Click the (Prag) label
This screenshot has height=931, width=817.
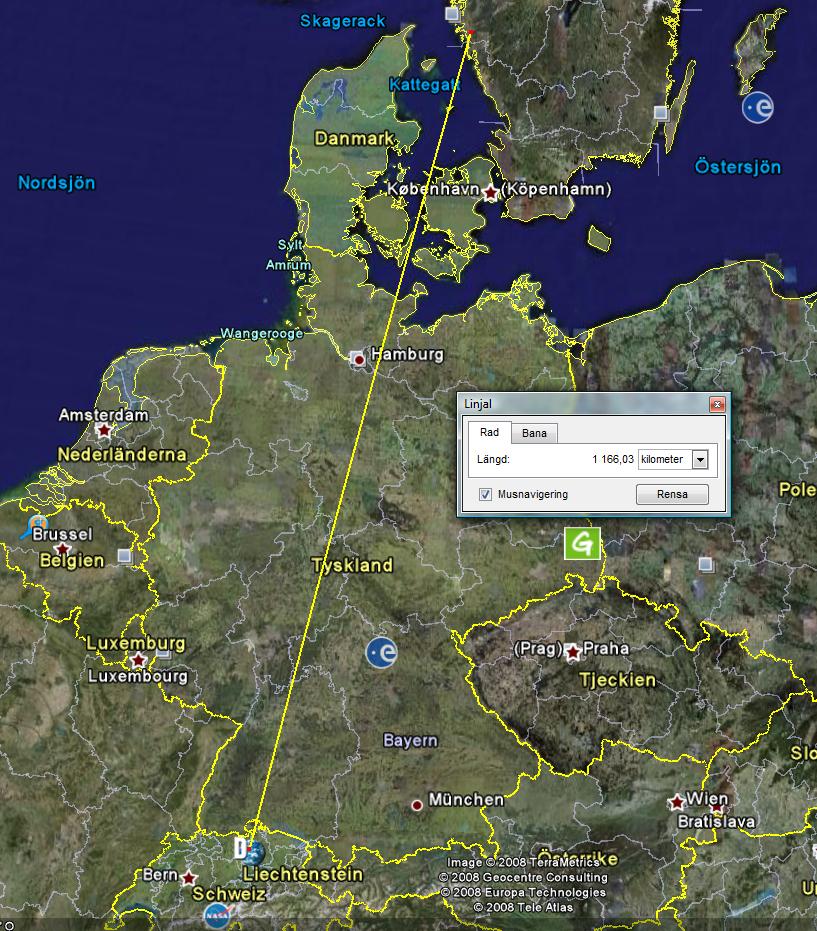tap(538, 648)
